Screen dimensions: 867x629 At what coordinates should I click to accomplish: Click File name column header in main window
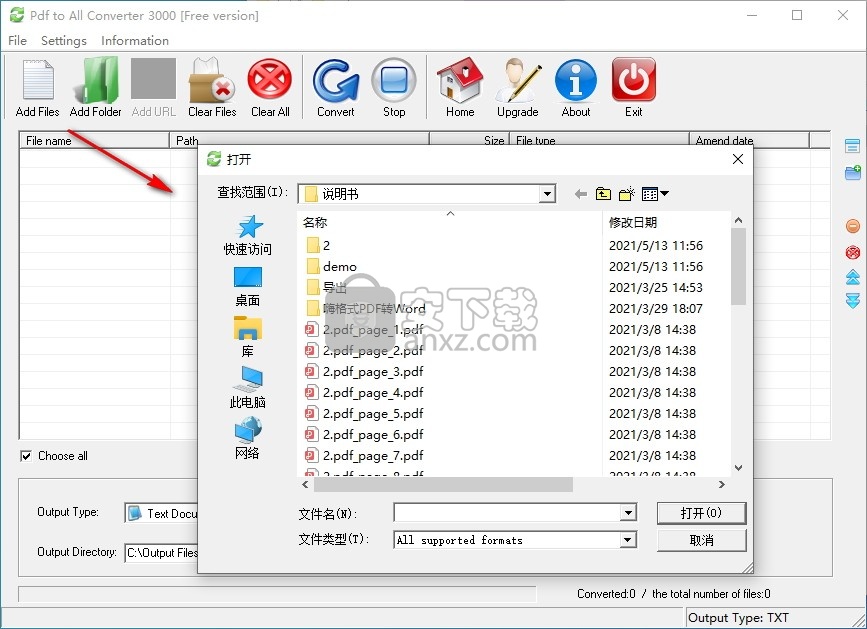tap(94, 140)
